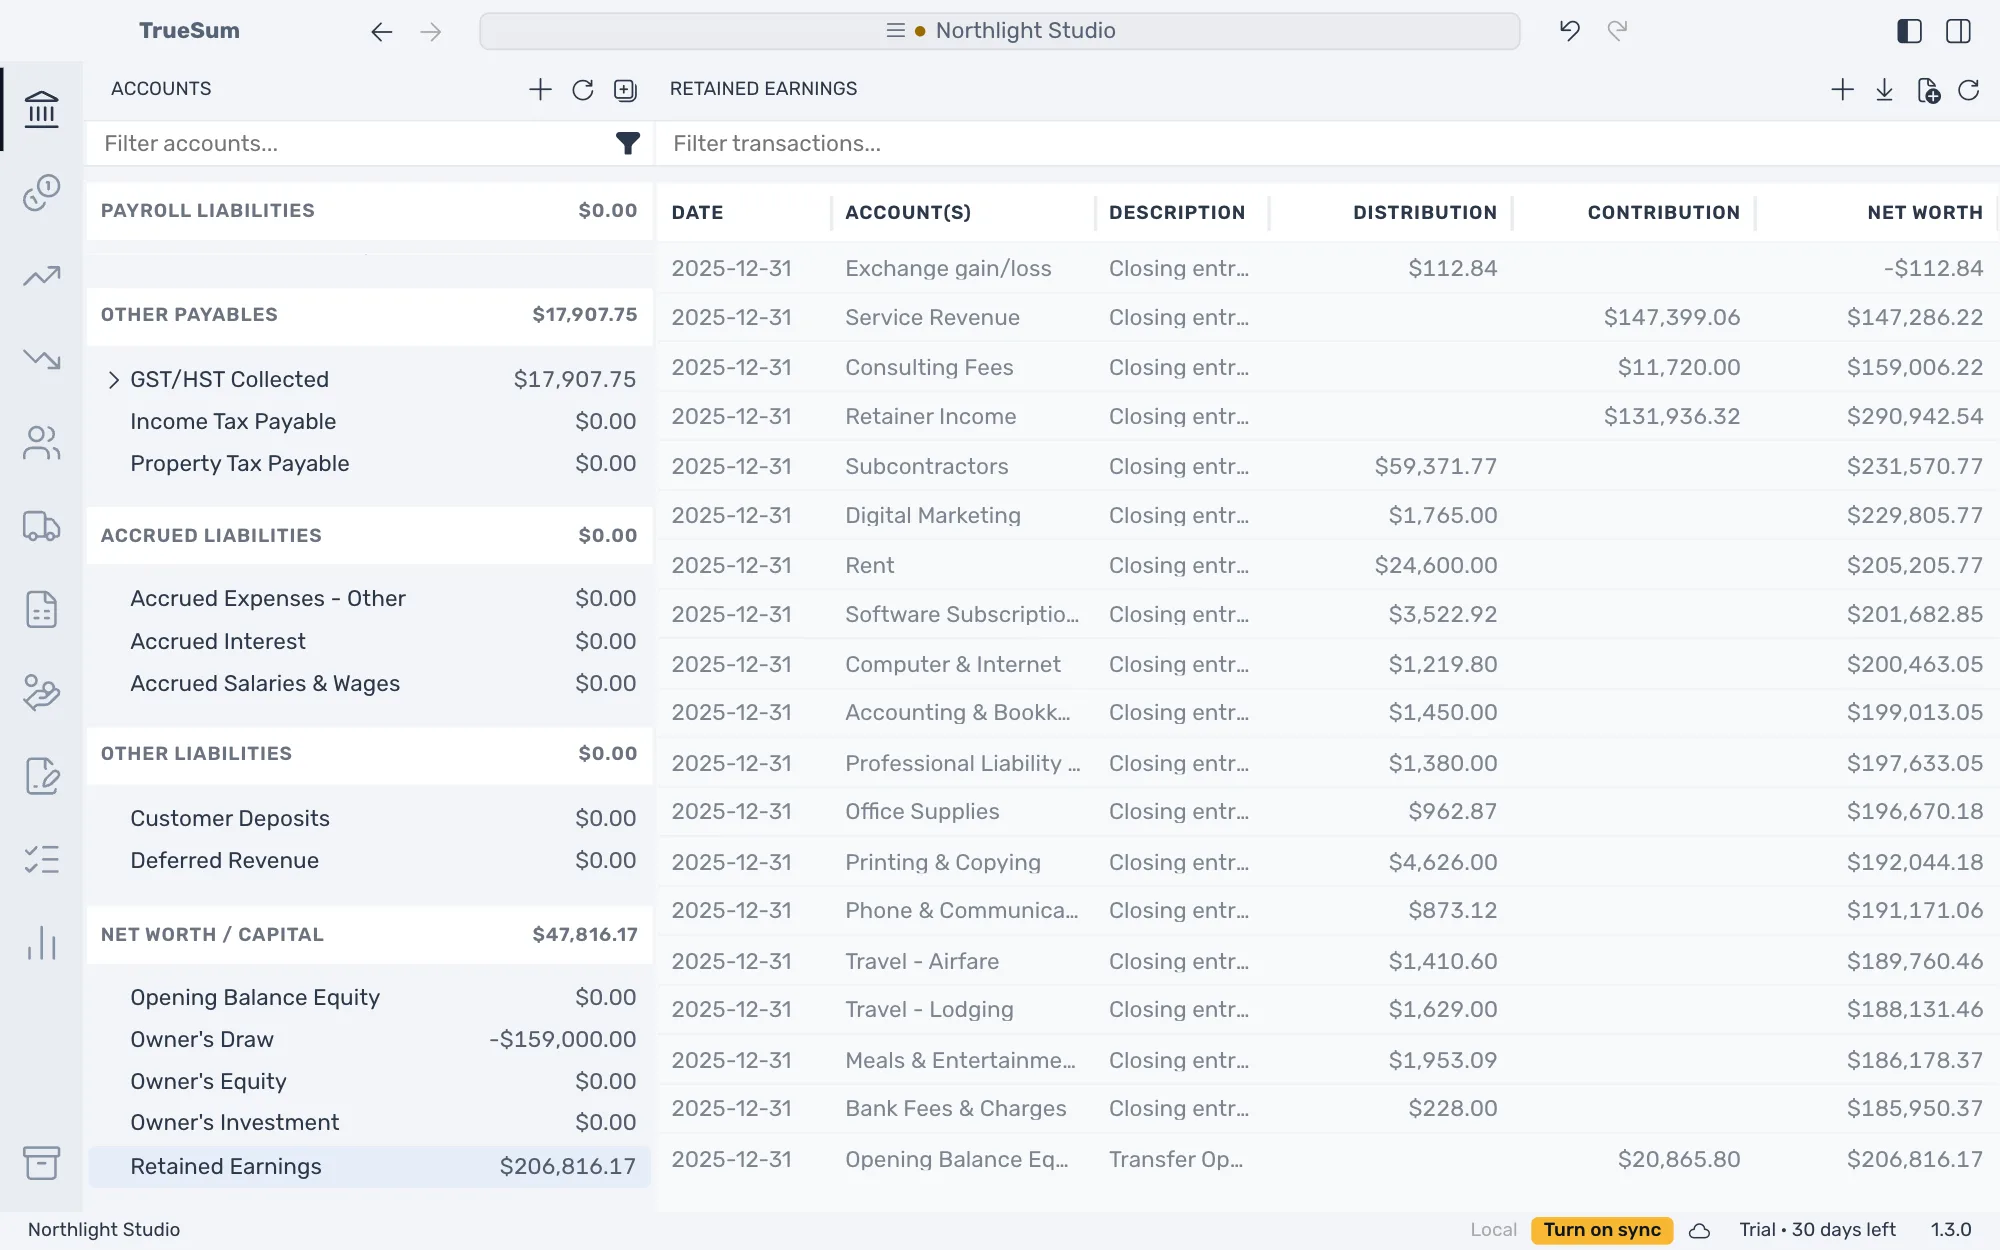Toggle the right split panel
2000x1250 pixels.
pos(1958,31)
